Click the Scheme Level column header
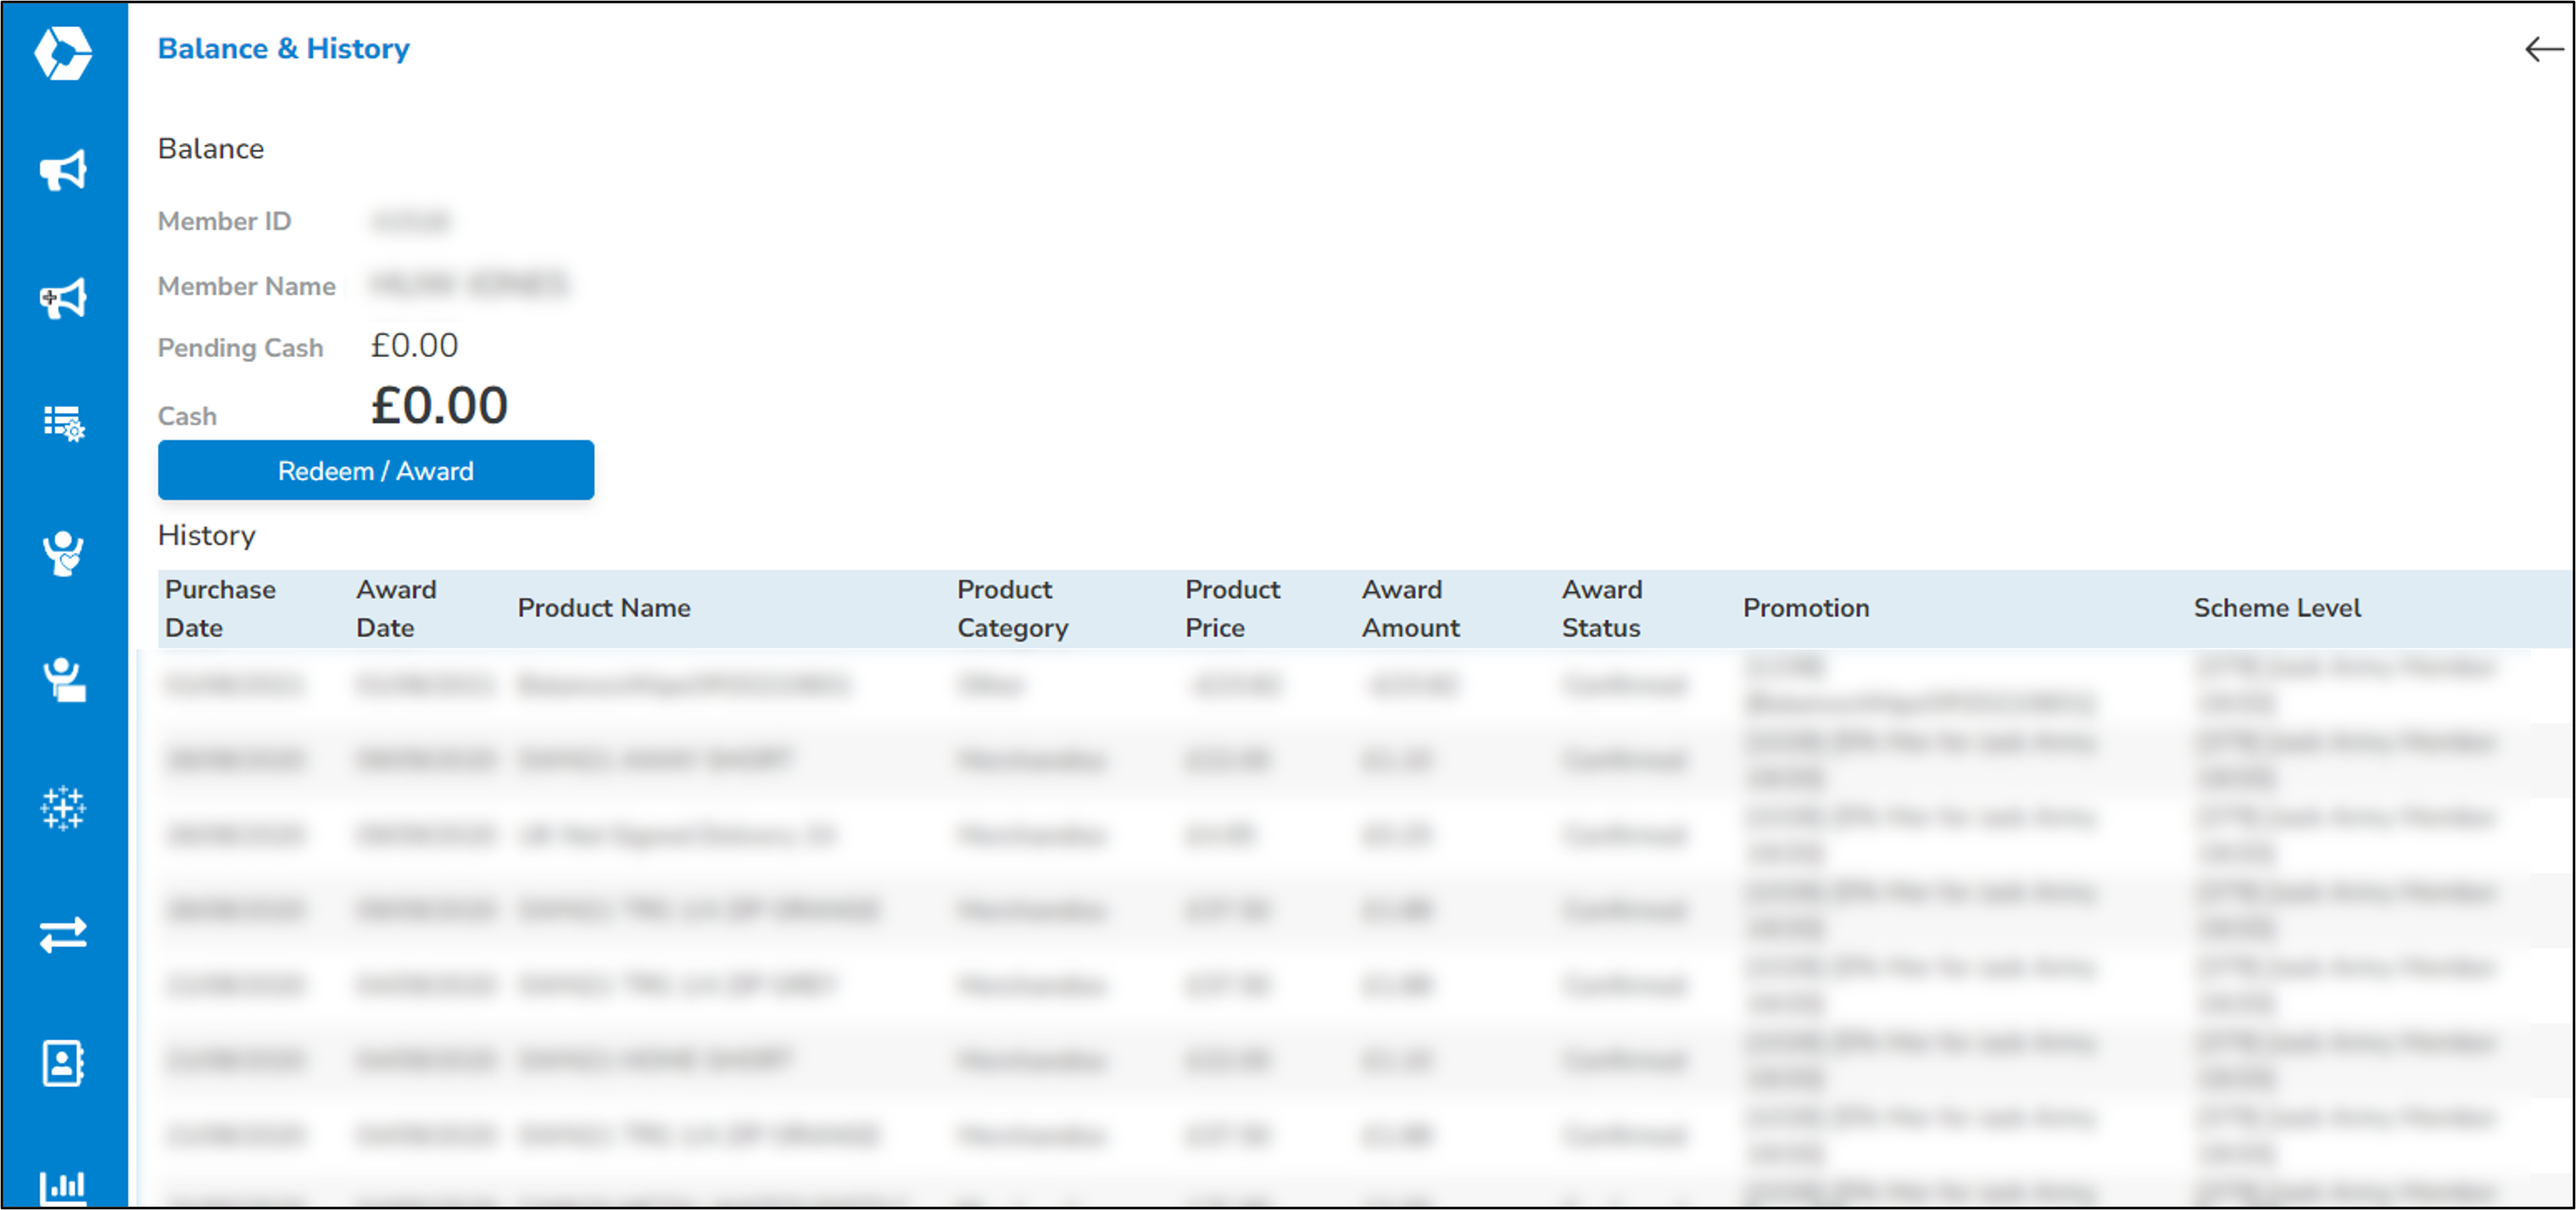2576x1210 pixels. pyautogui.click(x=2277, y=607)
